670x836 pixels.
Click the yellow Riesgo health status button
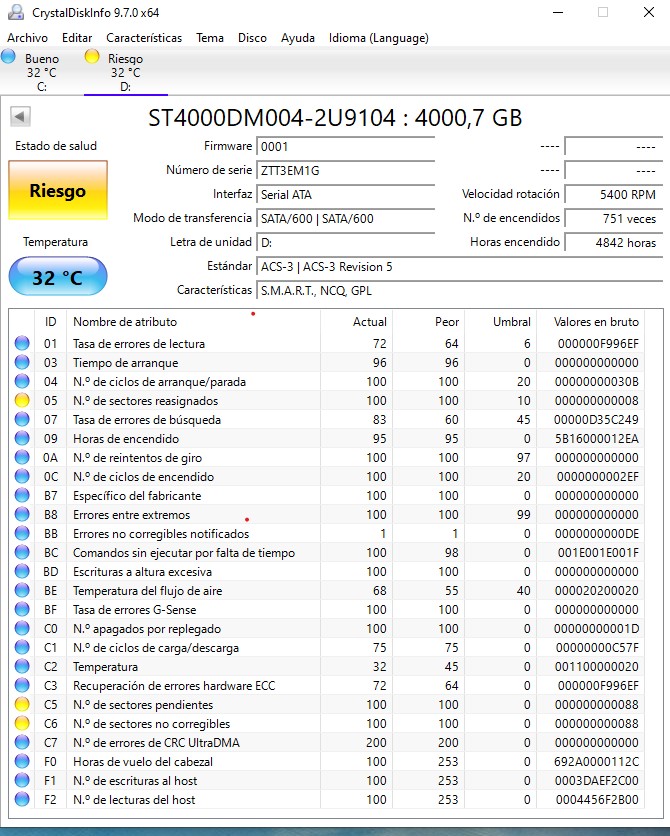click(58, 190)
